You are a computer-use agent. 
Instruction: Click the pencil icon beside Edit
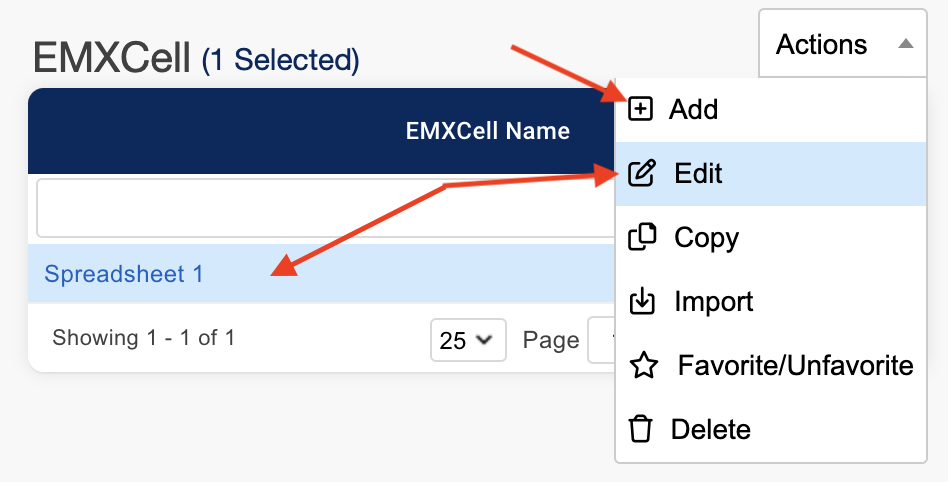[642, 174]
